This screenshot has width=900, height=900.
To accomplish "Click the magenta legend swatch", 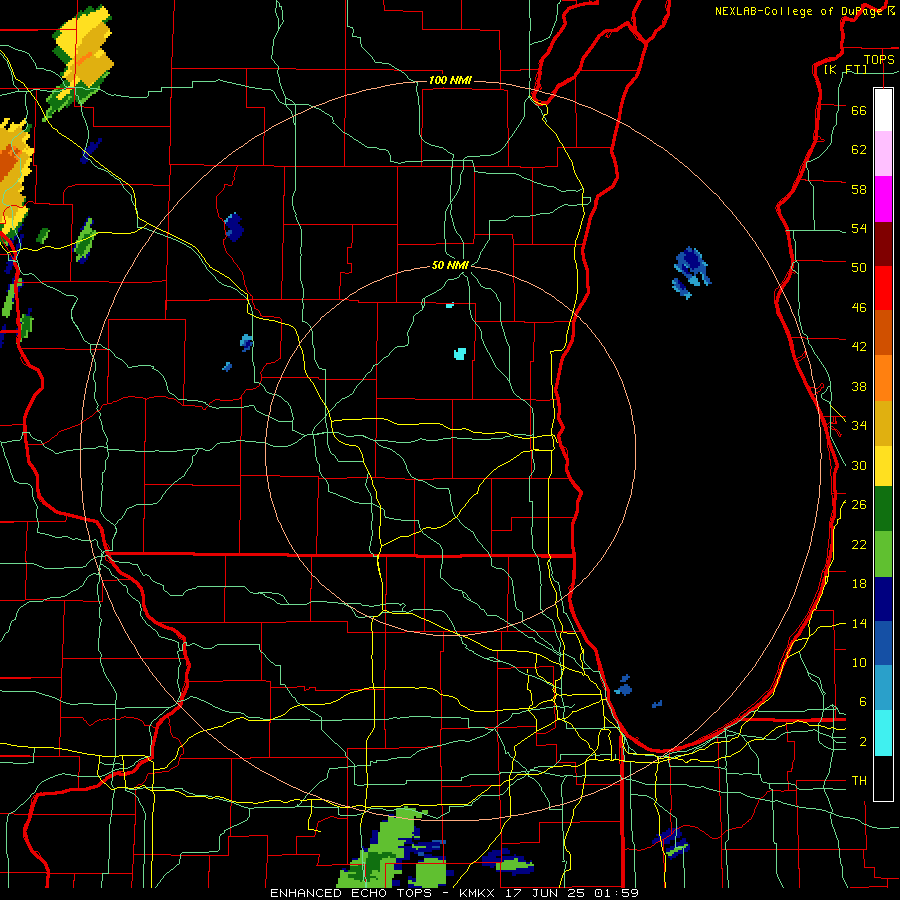I will click(883, 199).
